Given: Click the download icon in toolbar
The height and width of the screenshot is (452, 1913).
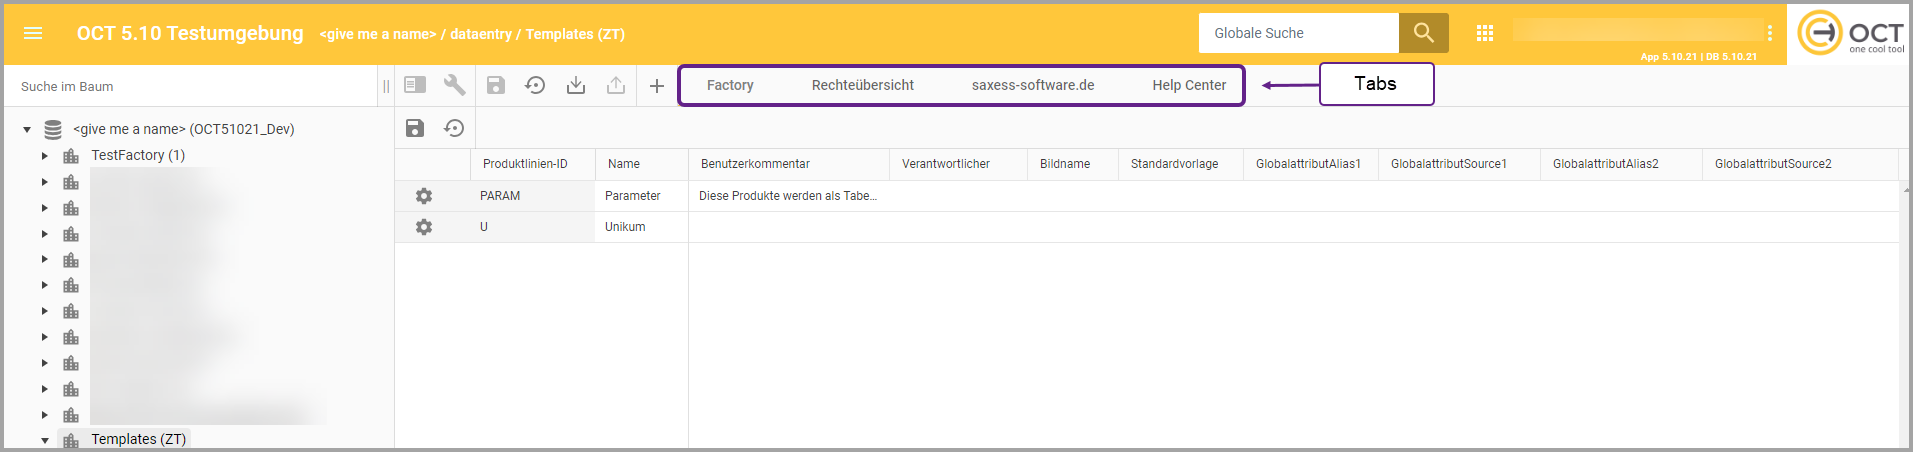Looking at the screenshot, I should (x=576, y=85).
